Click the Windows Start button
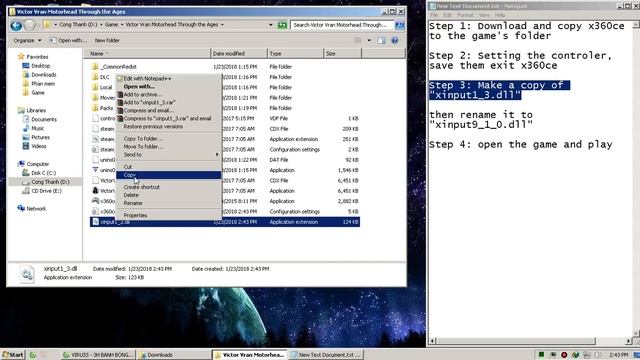The width and height of the screenshot is (640, 360). click(x=13, y=355)
